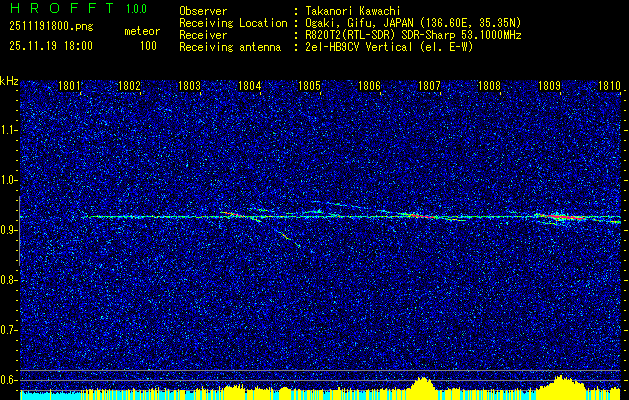Click the 1.1 kHz axis label
This screenshot has height=400, width=629.
[8, 130]
